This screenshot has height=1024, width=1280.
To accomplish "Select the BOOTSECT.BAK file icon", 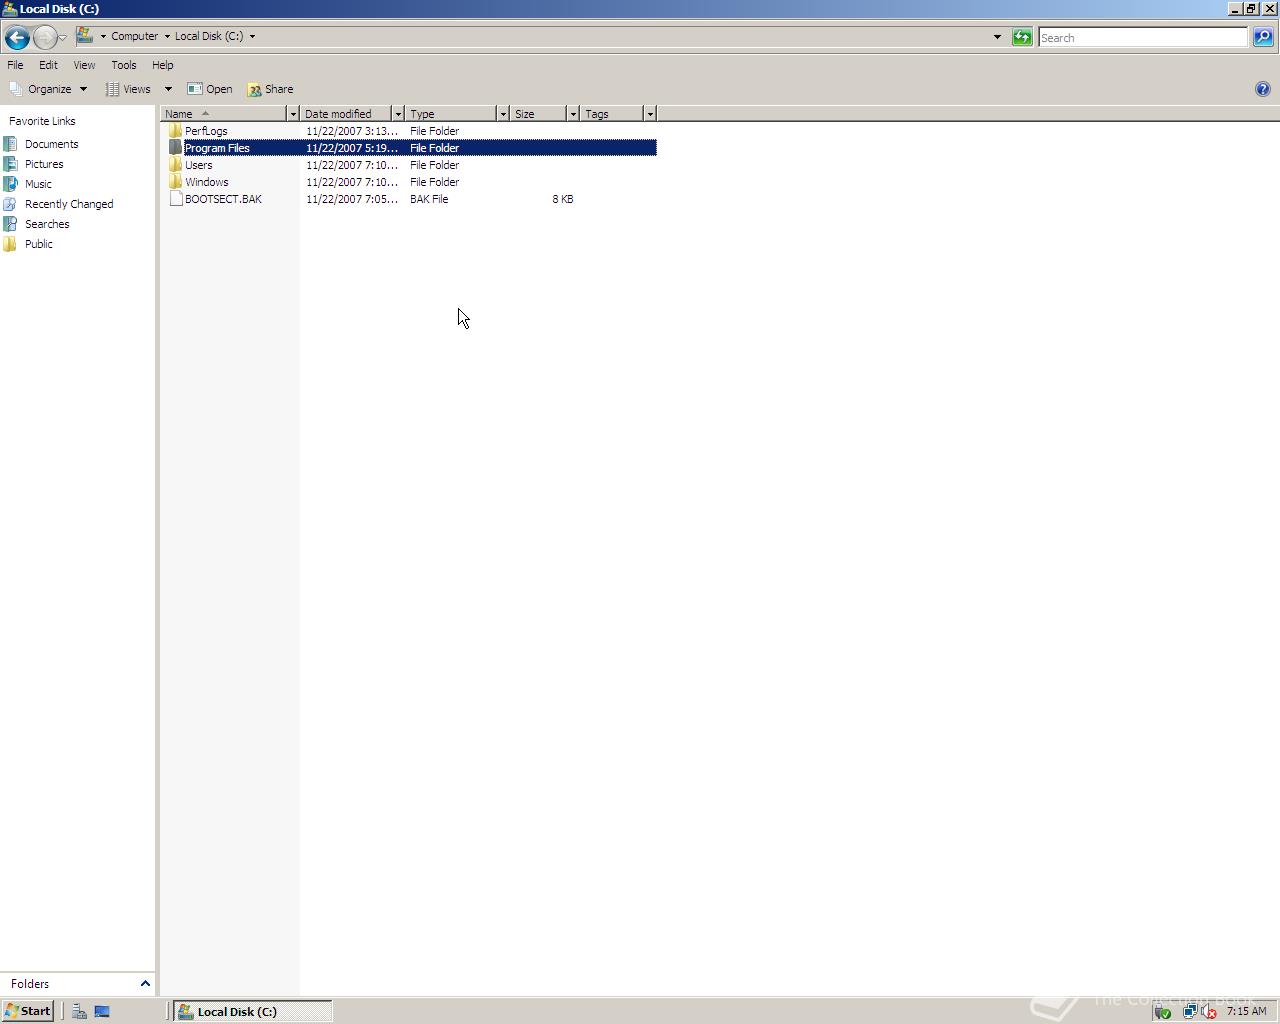I will (176, 199).
